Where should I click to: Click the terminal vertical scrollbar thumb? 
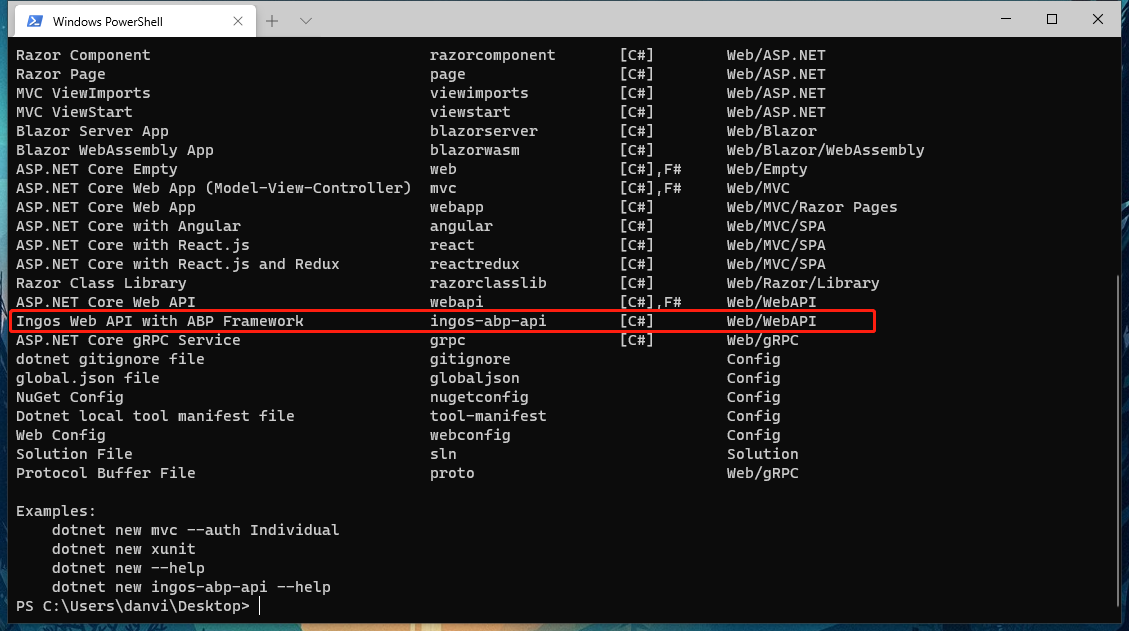pyautogui.click(x=1117, y=442)
